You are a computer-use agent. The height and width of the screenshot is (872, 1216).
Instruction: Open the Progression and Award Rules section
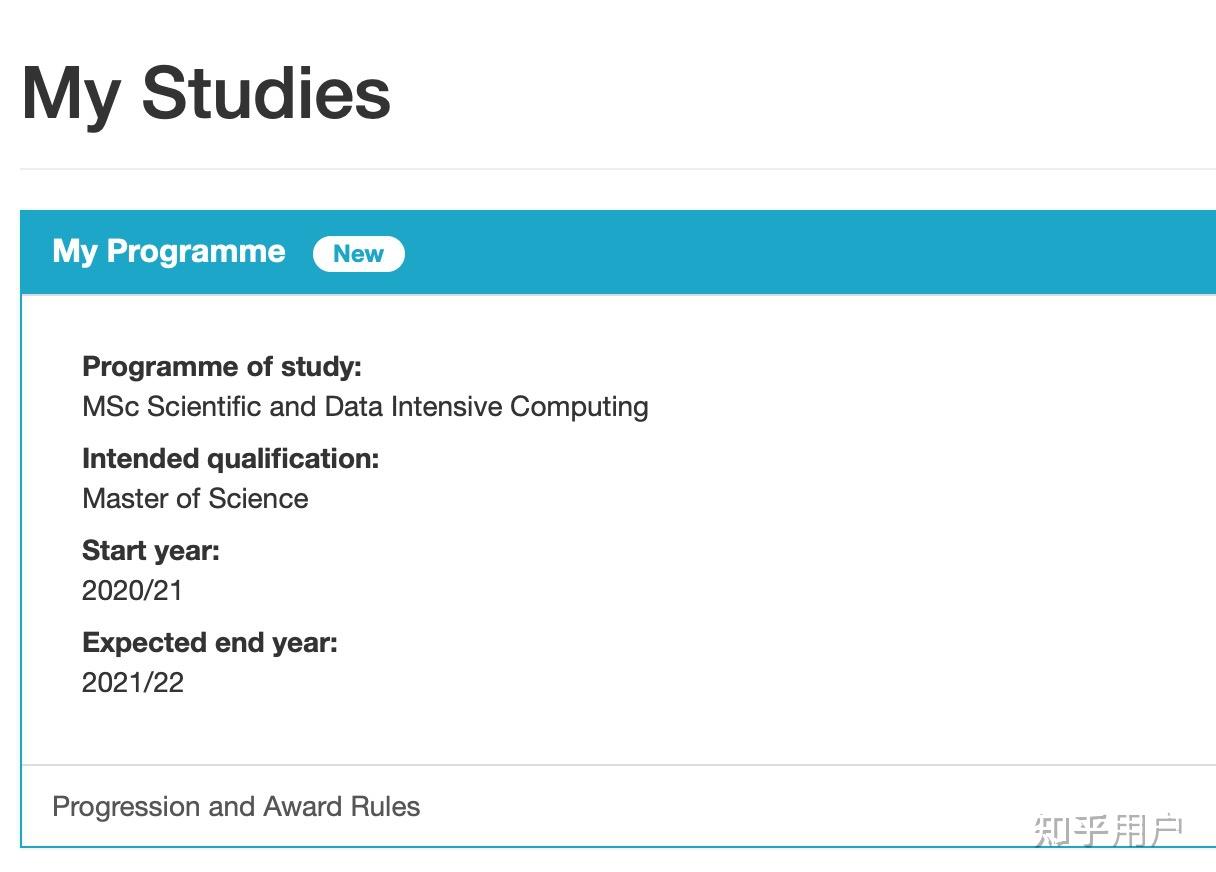click(x=236, y=806)
